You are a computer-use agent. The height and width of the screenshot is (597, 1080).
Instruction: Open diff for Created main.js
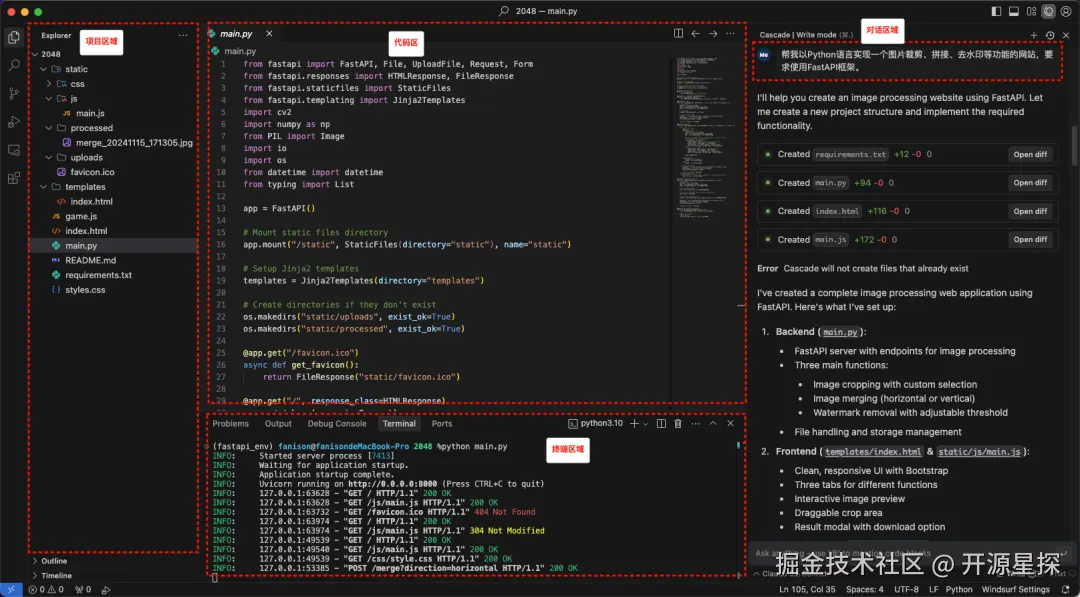pyautogui.click(x=1030, y=240)
